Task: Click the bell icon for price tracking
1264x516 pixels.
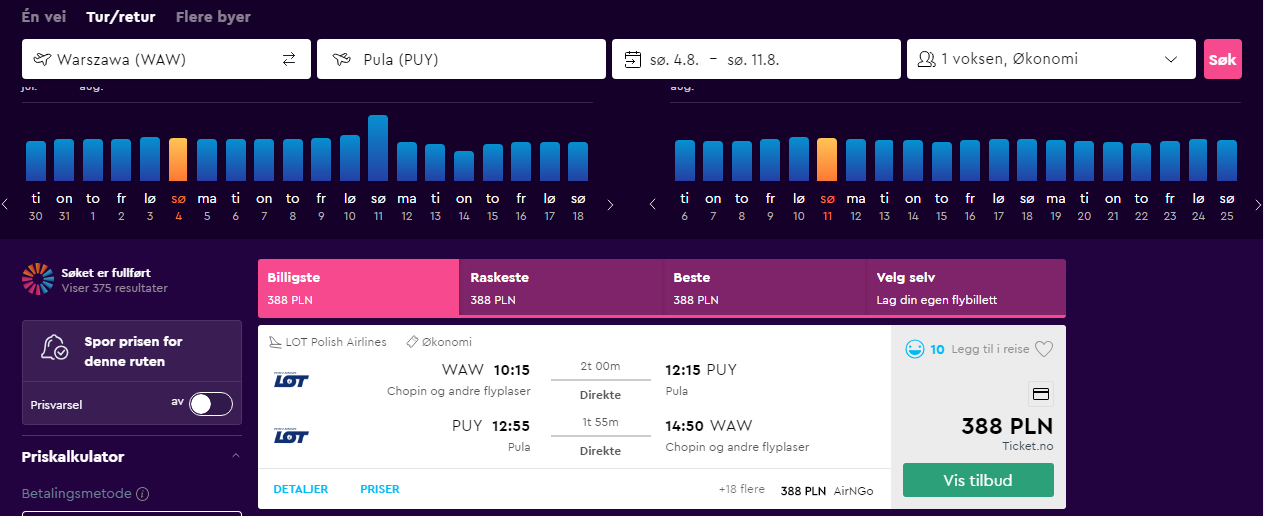Action: point(54,348)
